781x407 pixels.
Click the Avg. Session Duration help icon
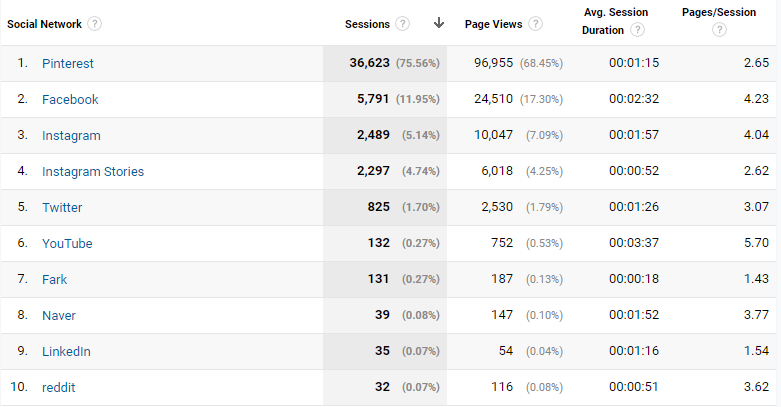pyautogui.click(x=637, y=30)
